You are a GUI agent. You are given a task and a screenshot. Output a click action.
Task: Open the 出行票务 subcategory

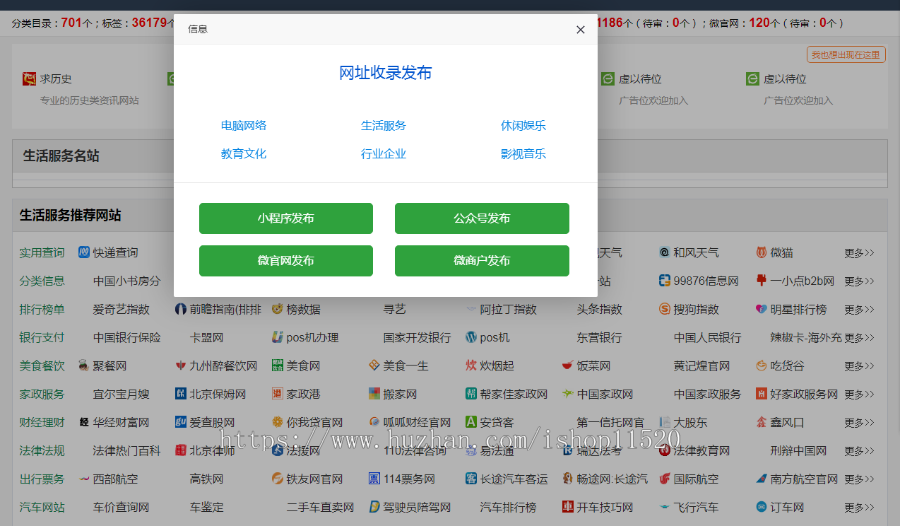(42, 478)
